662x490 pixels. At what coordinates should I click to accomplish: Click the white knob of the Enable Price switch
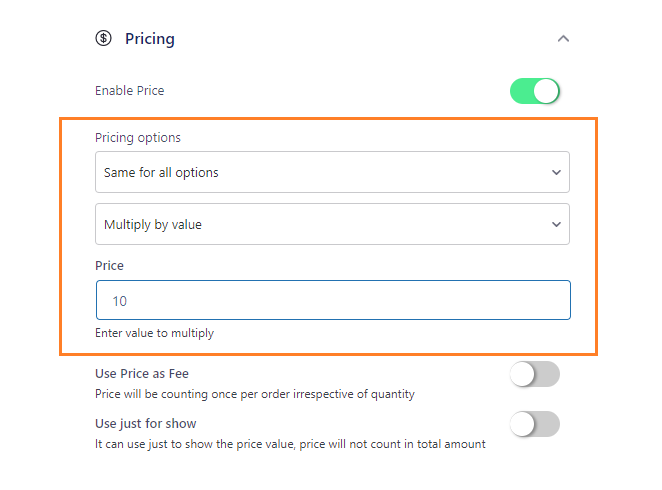point(546,91)
